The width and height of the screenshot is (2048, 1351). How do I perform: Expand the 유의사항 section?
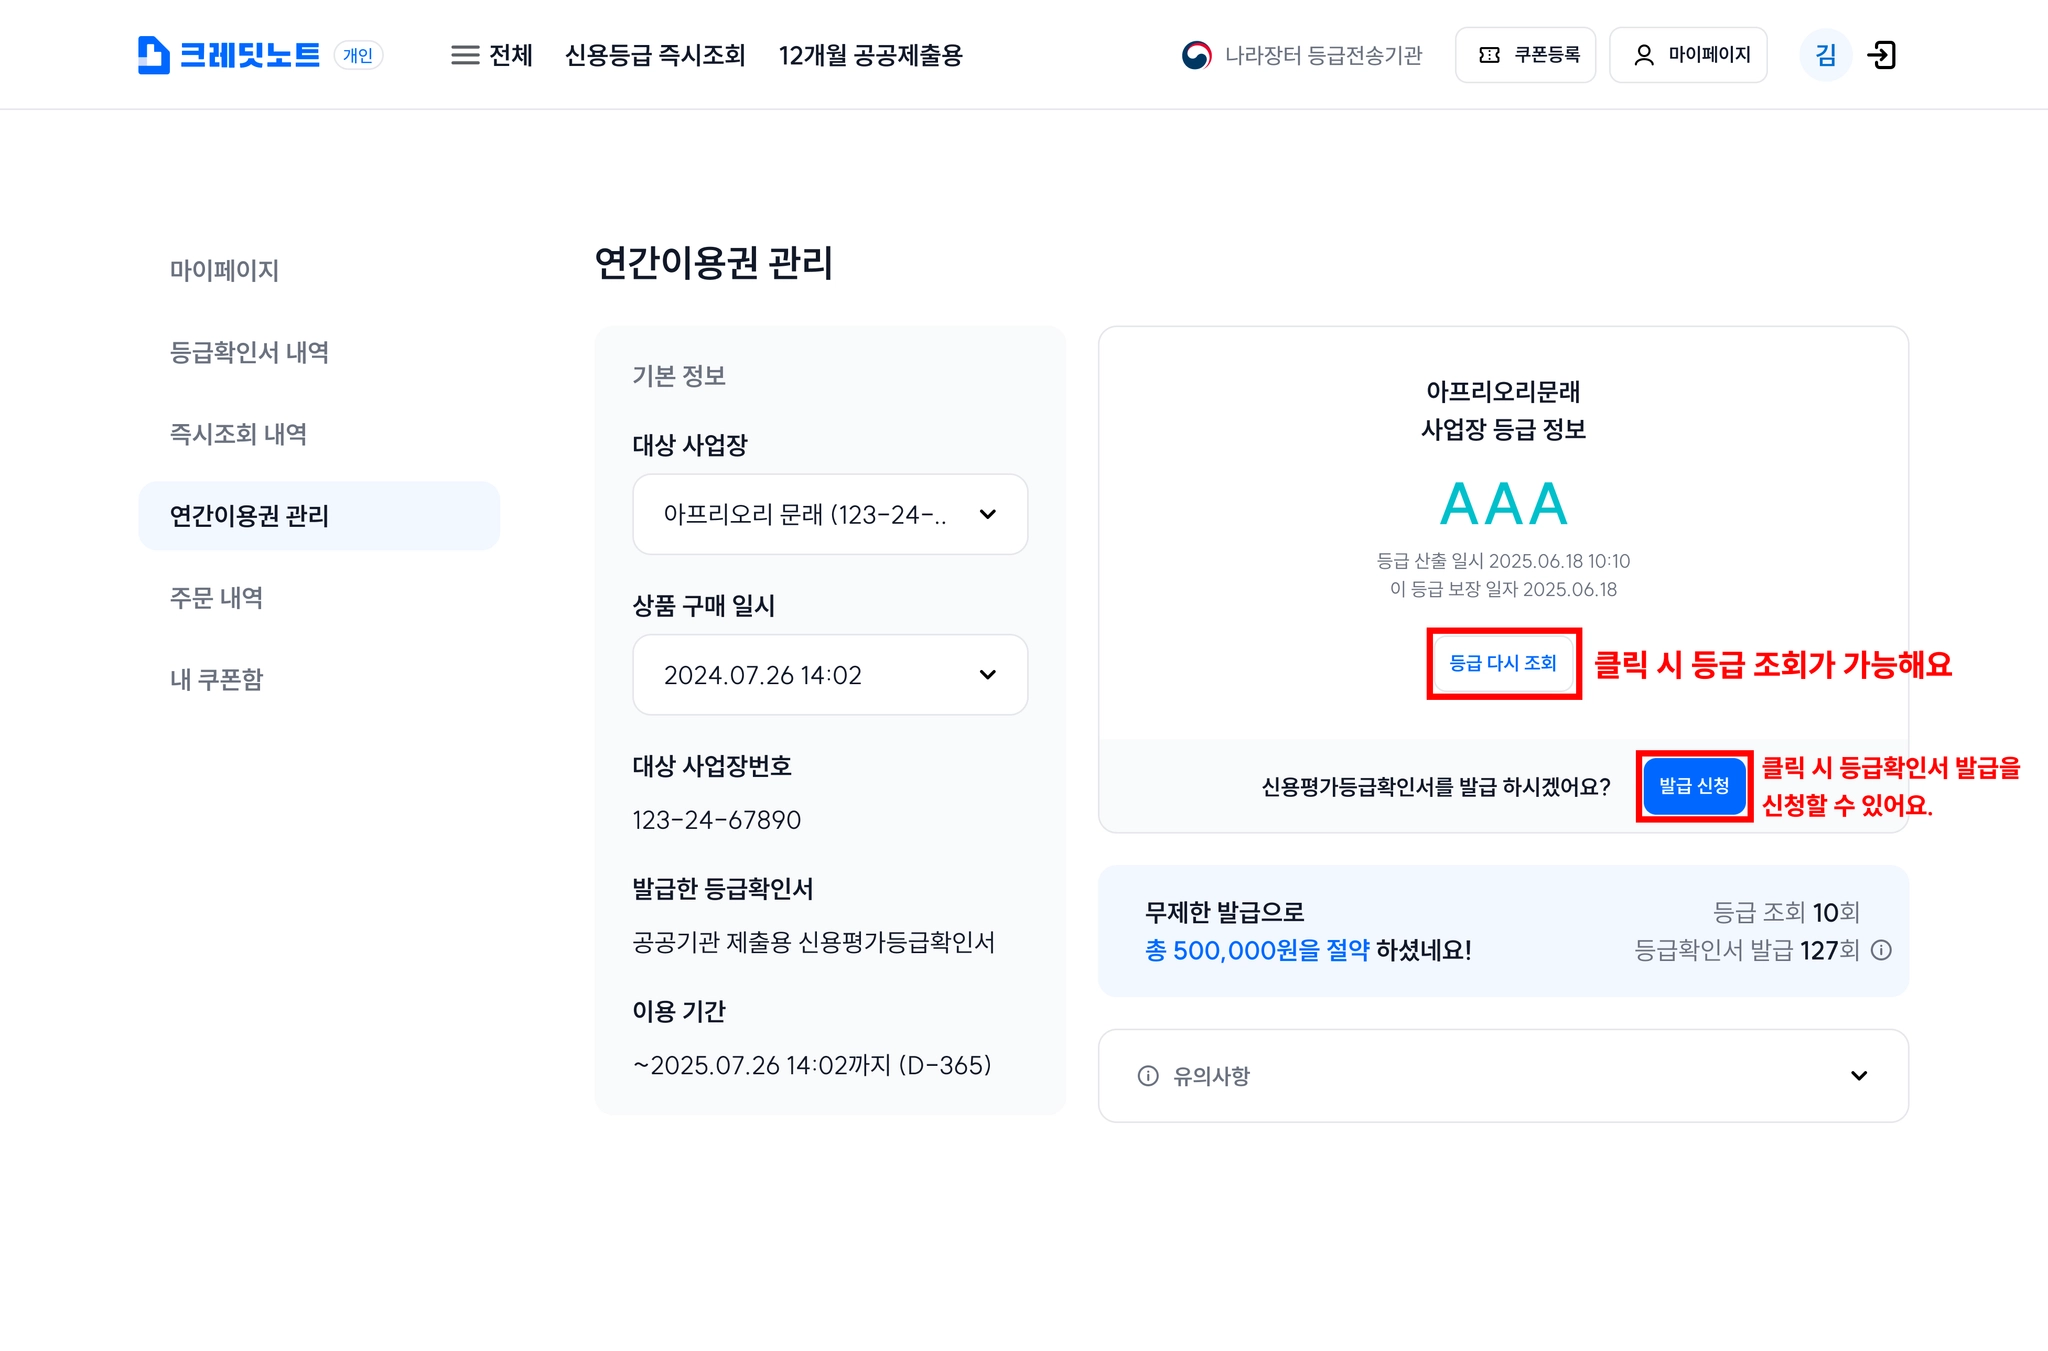coord(1503,1076)
